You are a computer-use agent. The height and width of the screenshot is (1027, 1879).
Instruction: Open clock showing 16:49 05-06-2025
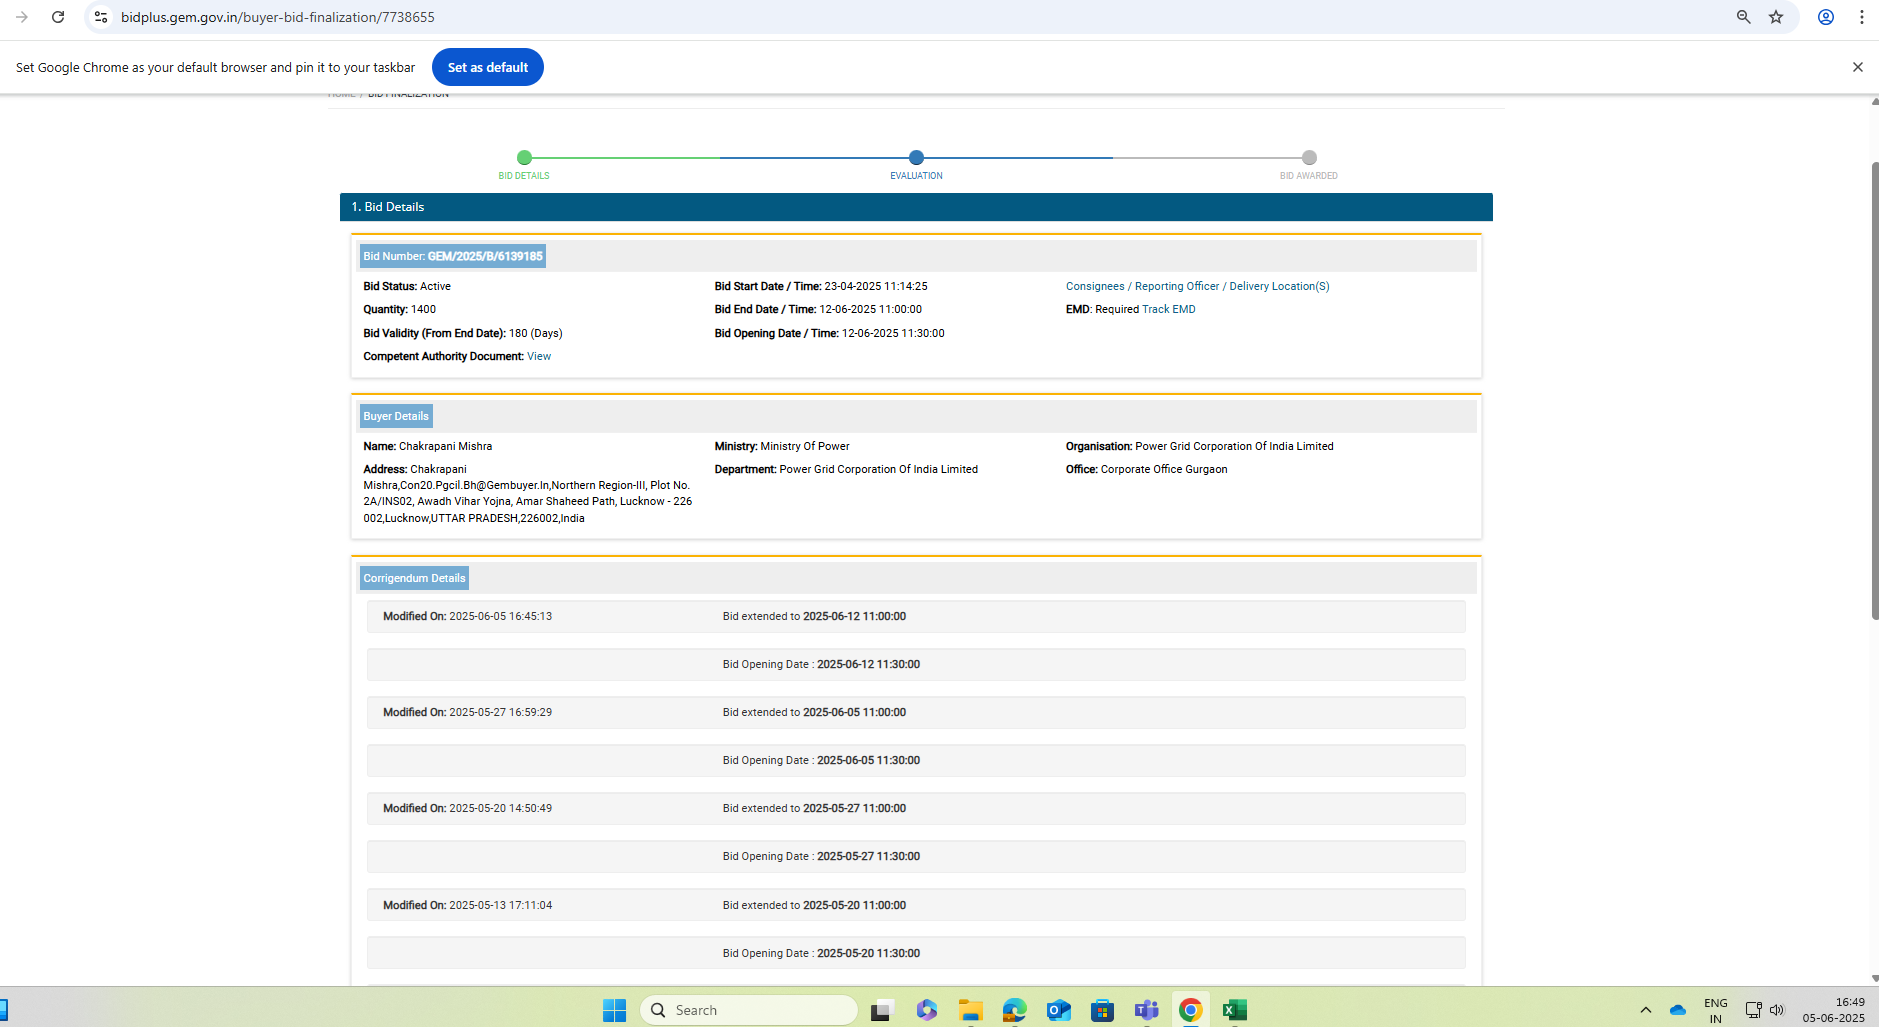(1834, 1010)
